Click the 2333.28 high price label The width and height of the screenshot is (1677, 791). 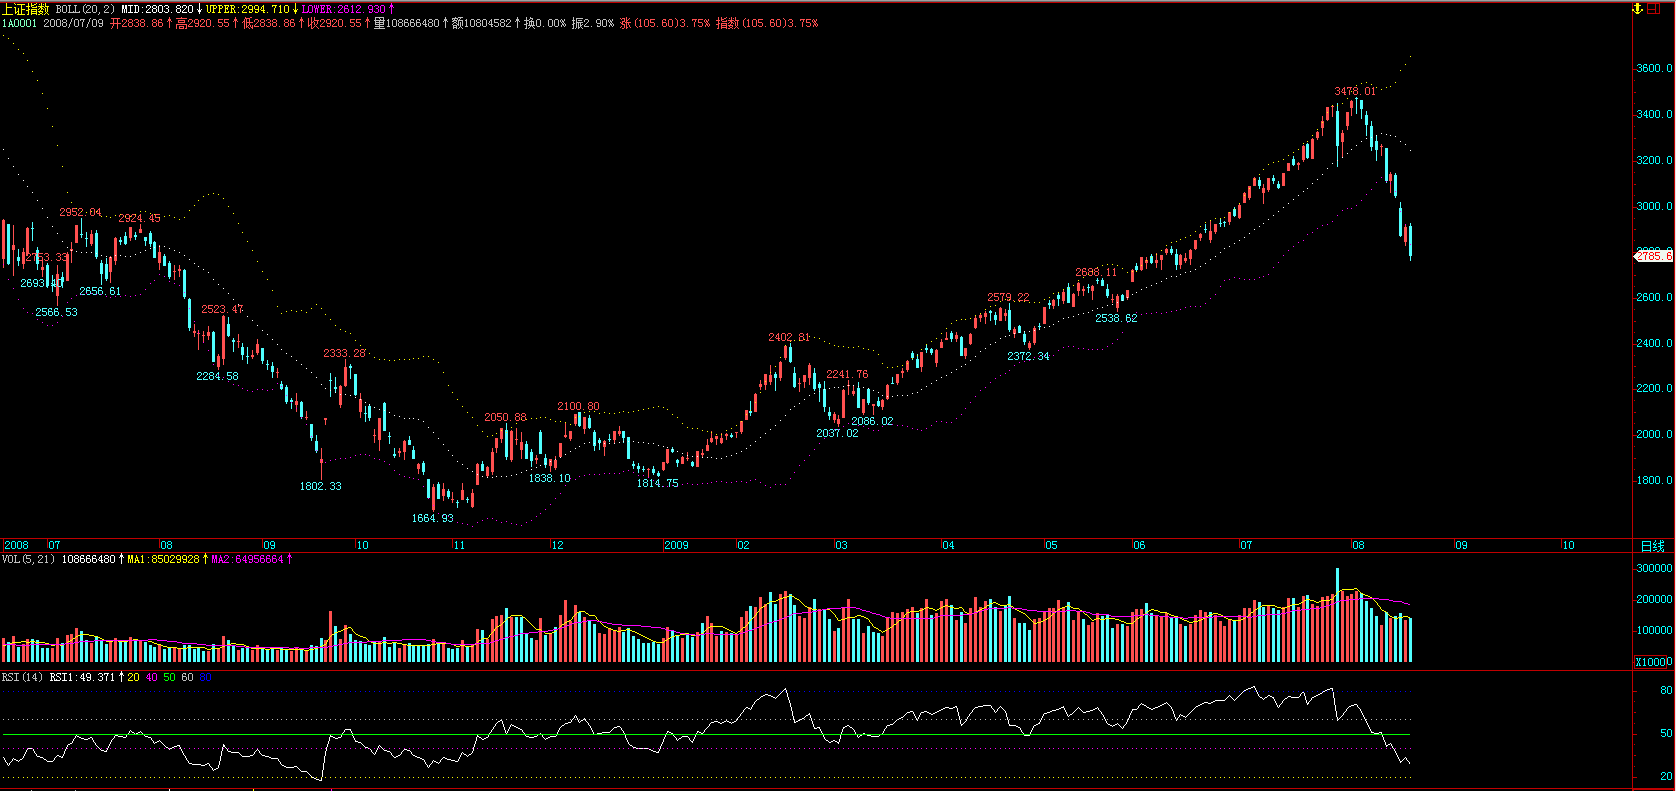pos(344,354)
